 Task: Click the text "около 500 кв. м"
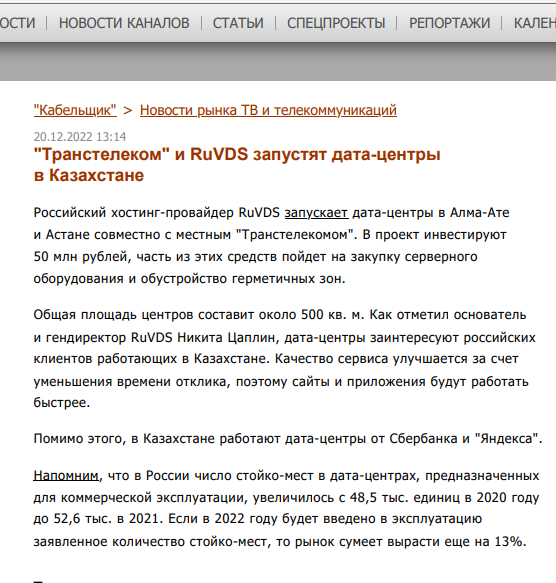[x=312, y=315]
